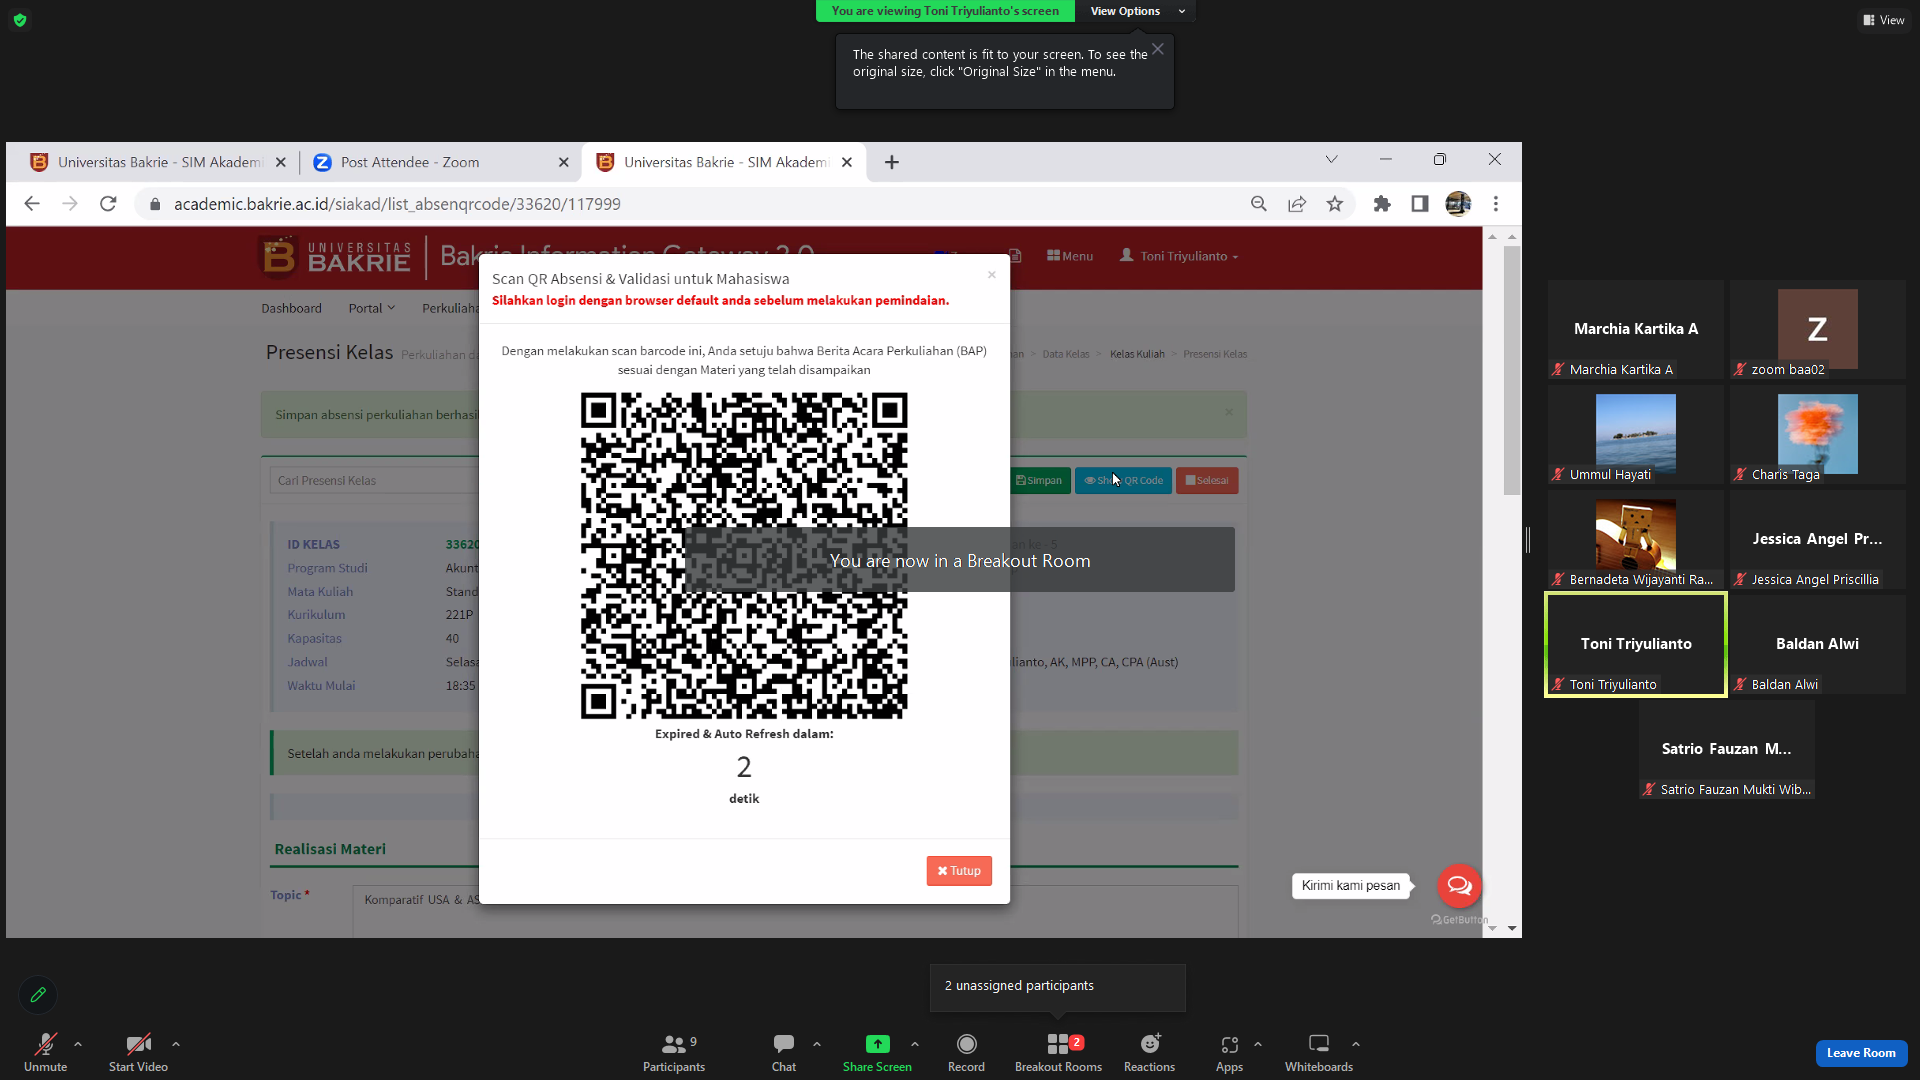Image resolution: width=1920 pixels, height=1080 pixels.
Task: Click the Topic text field
Action: coord(795,910)
